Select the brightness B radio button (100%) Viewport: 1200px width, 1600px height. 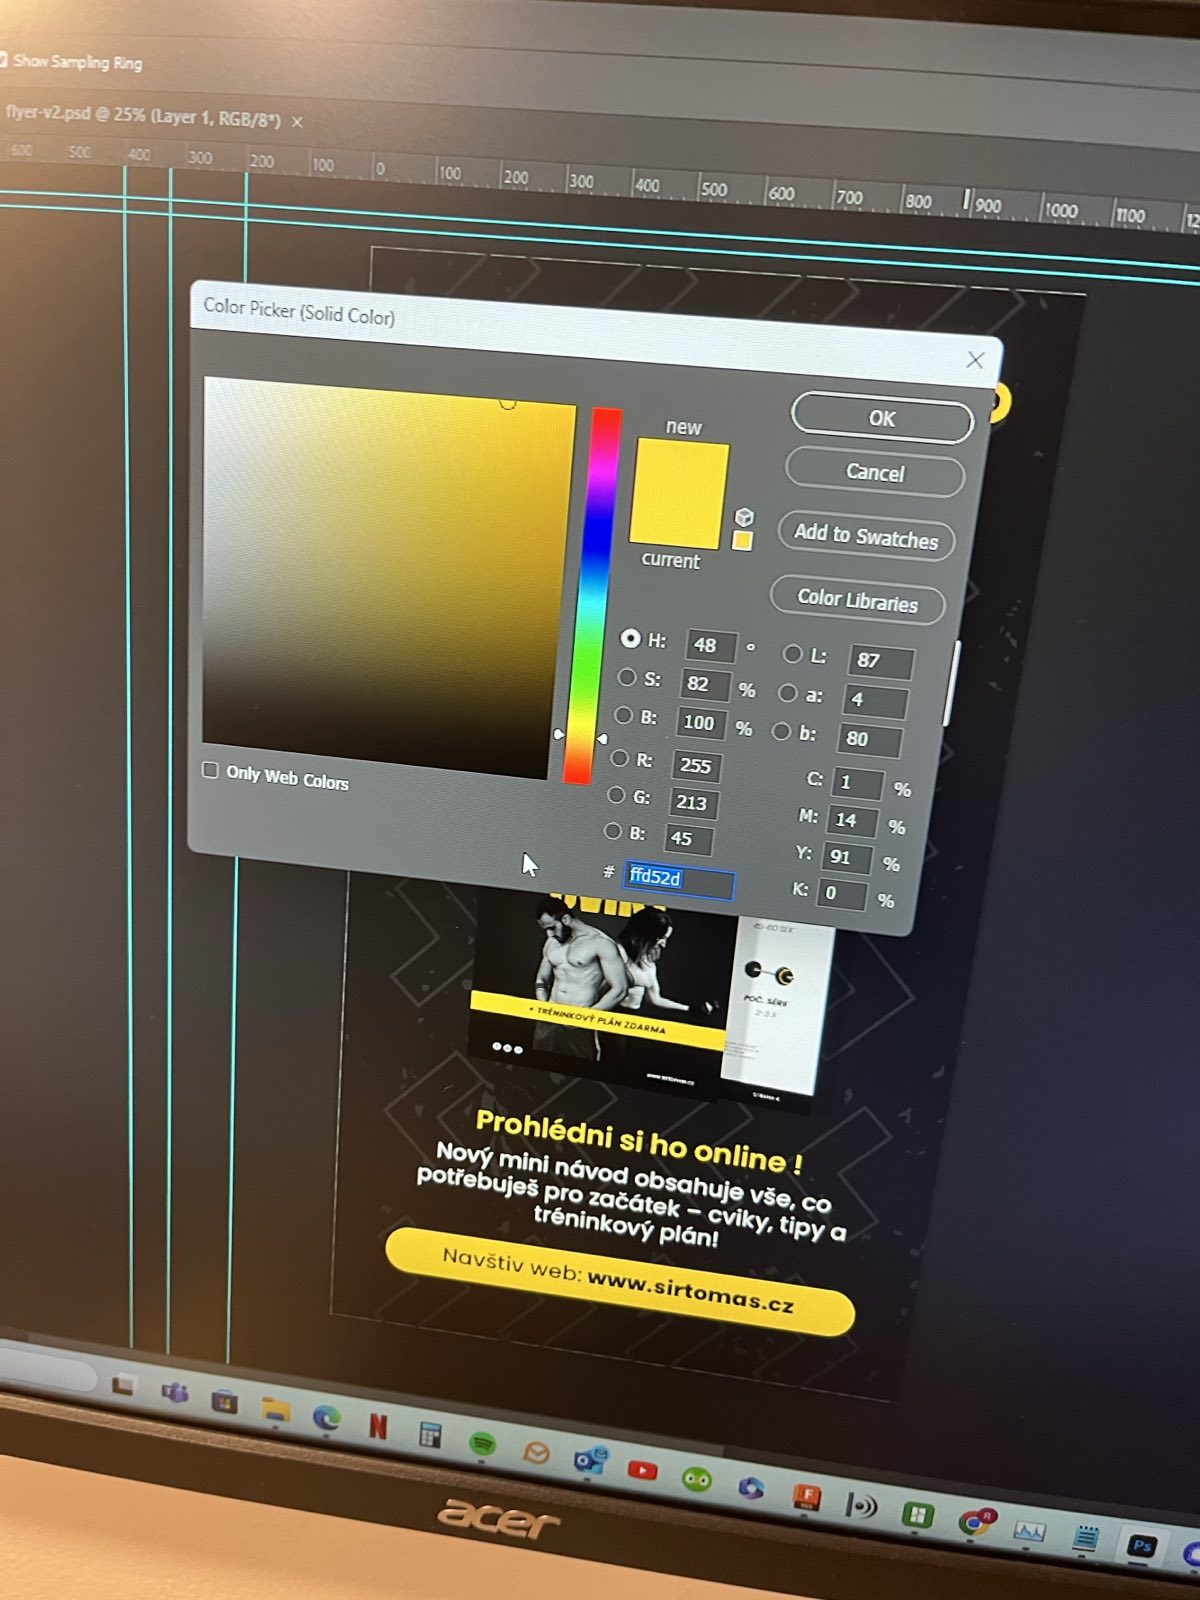click(x=623, y=716)
